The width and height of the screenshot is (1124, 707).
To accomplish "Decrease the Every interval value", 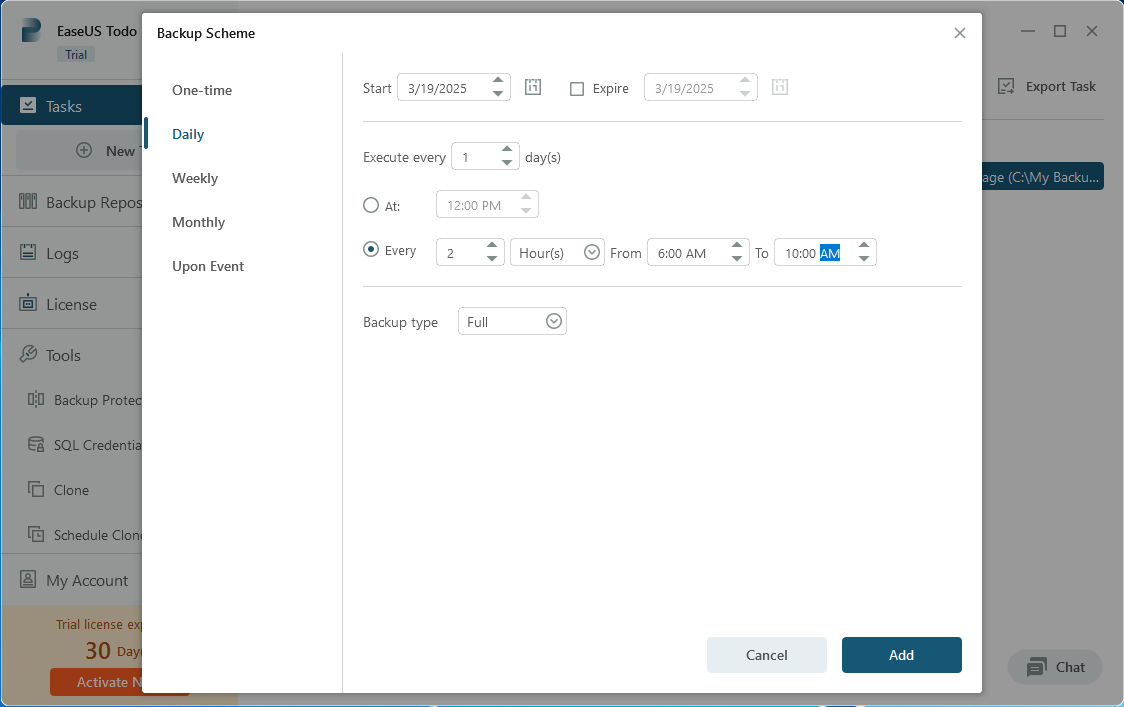I will 492,259.
